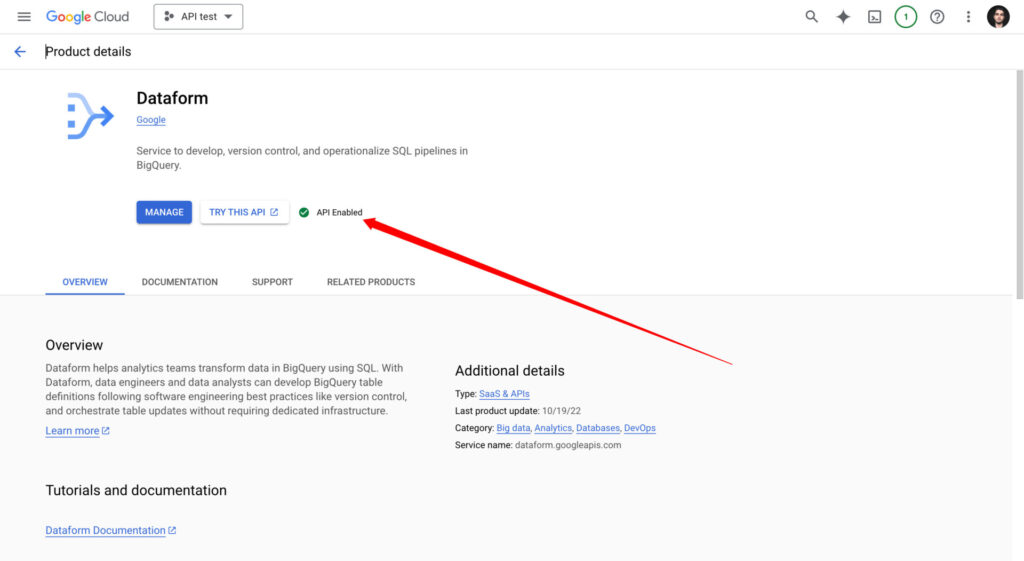Image resolution: width=1024 pixels, height=561 pixels.
Task: Activate Cloud Shell terminal icon
Action: pos(874,17)
